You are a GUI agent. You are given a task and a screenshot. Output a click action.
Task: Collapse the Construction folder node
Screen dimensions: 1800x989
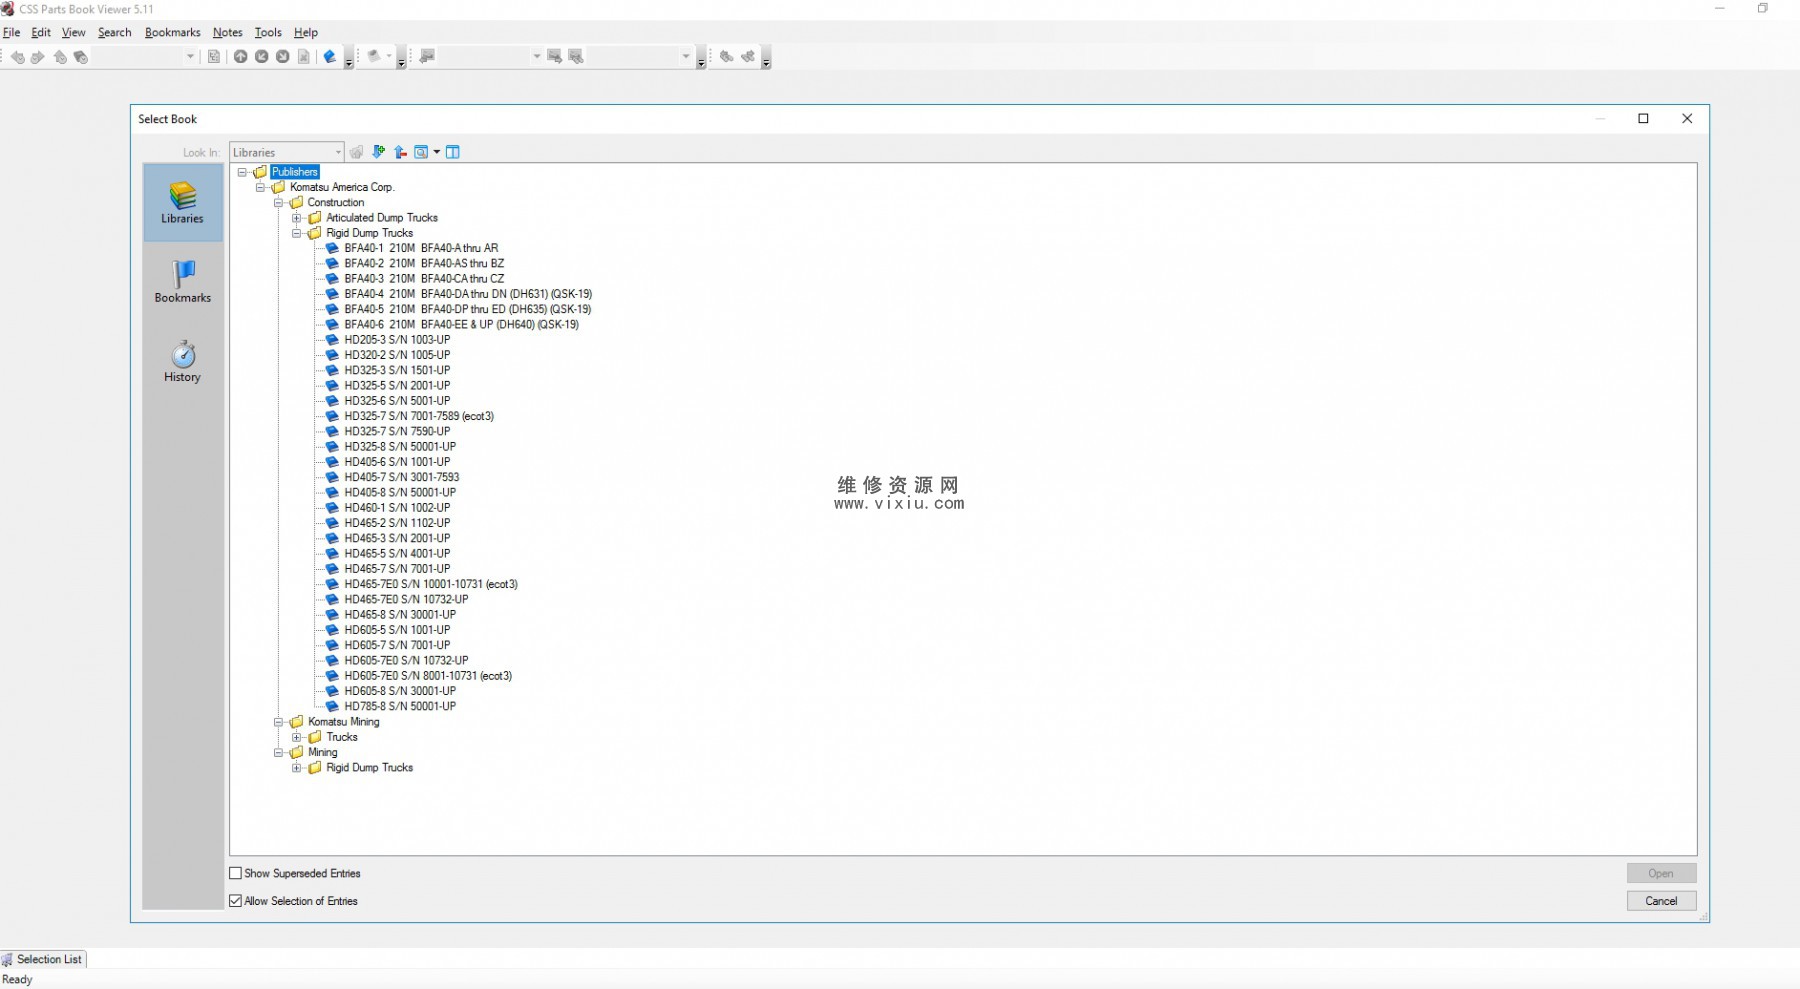pos(279,202)
